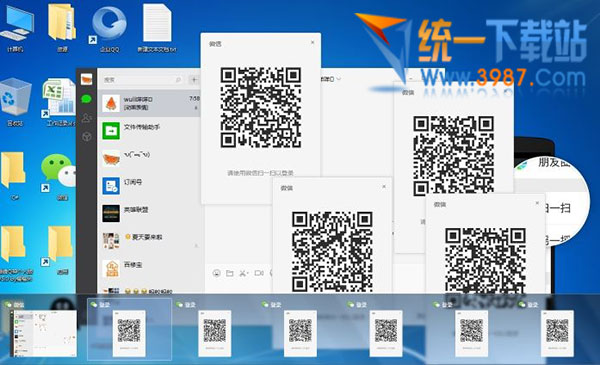600x365 pixels.
Task: Open the text document file on desktop
Action: (157, 28)
